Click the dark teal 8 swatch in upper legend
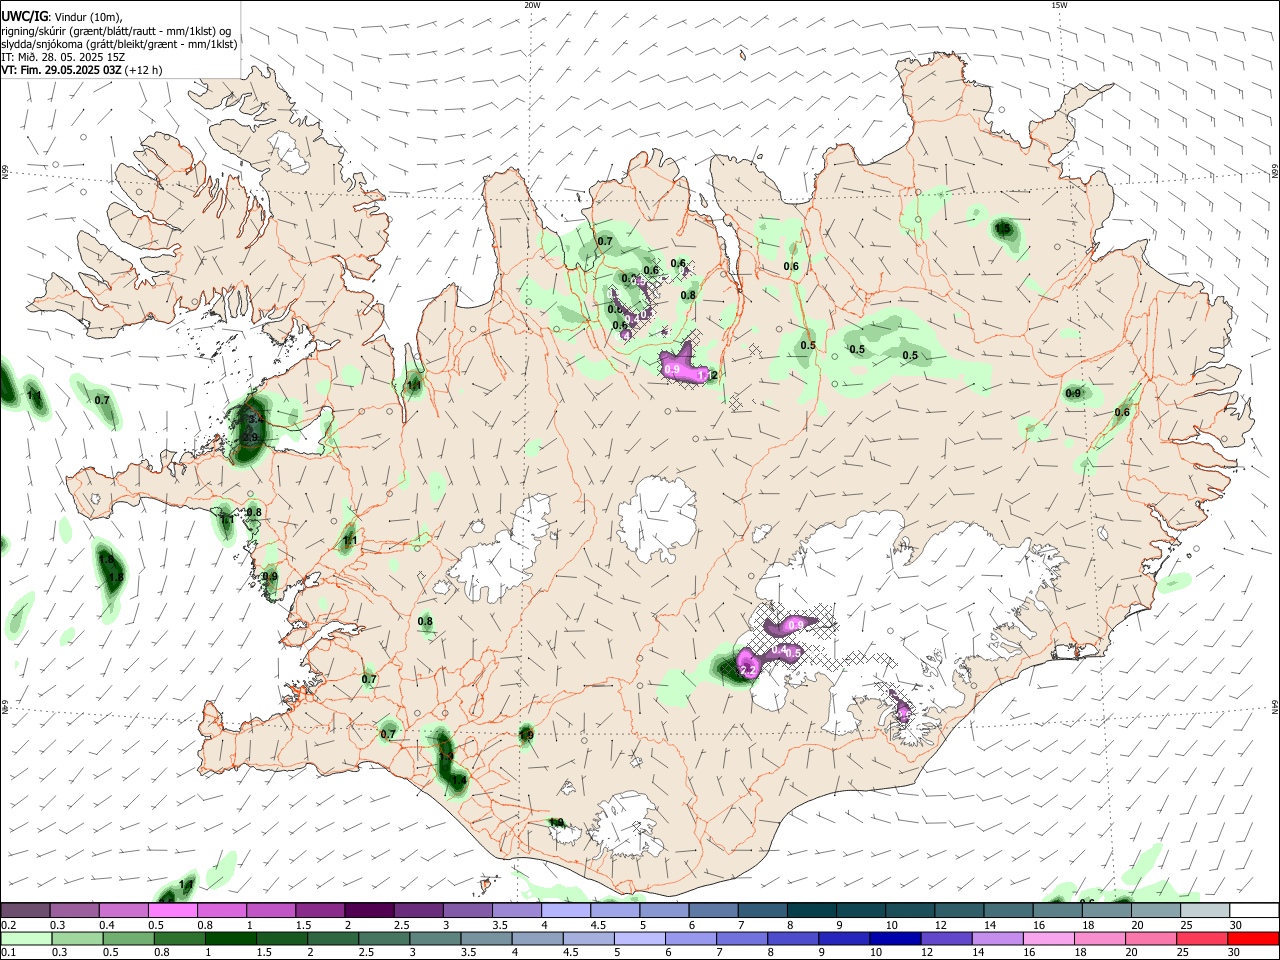1280x960 pixels. pyautogui.click(x=812, y=911)
